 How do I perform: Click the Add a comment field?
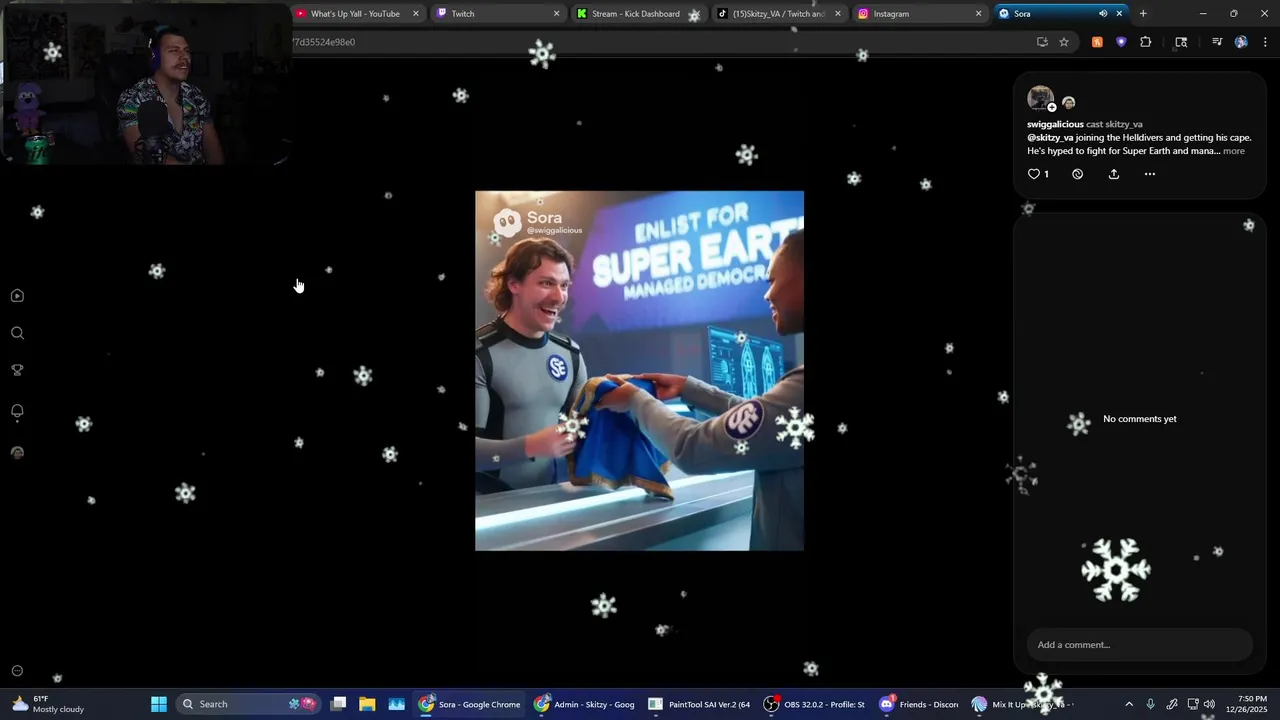1139,645
